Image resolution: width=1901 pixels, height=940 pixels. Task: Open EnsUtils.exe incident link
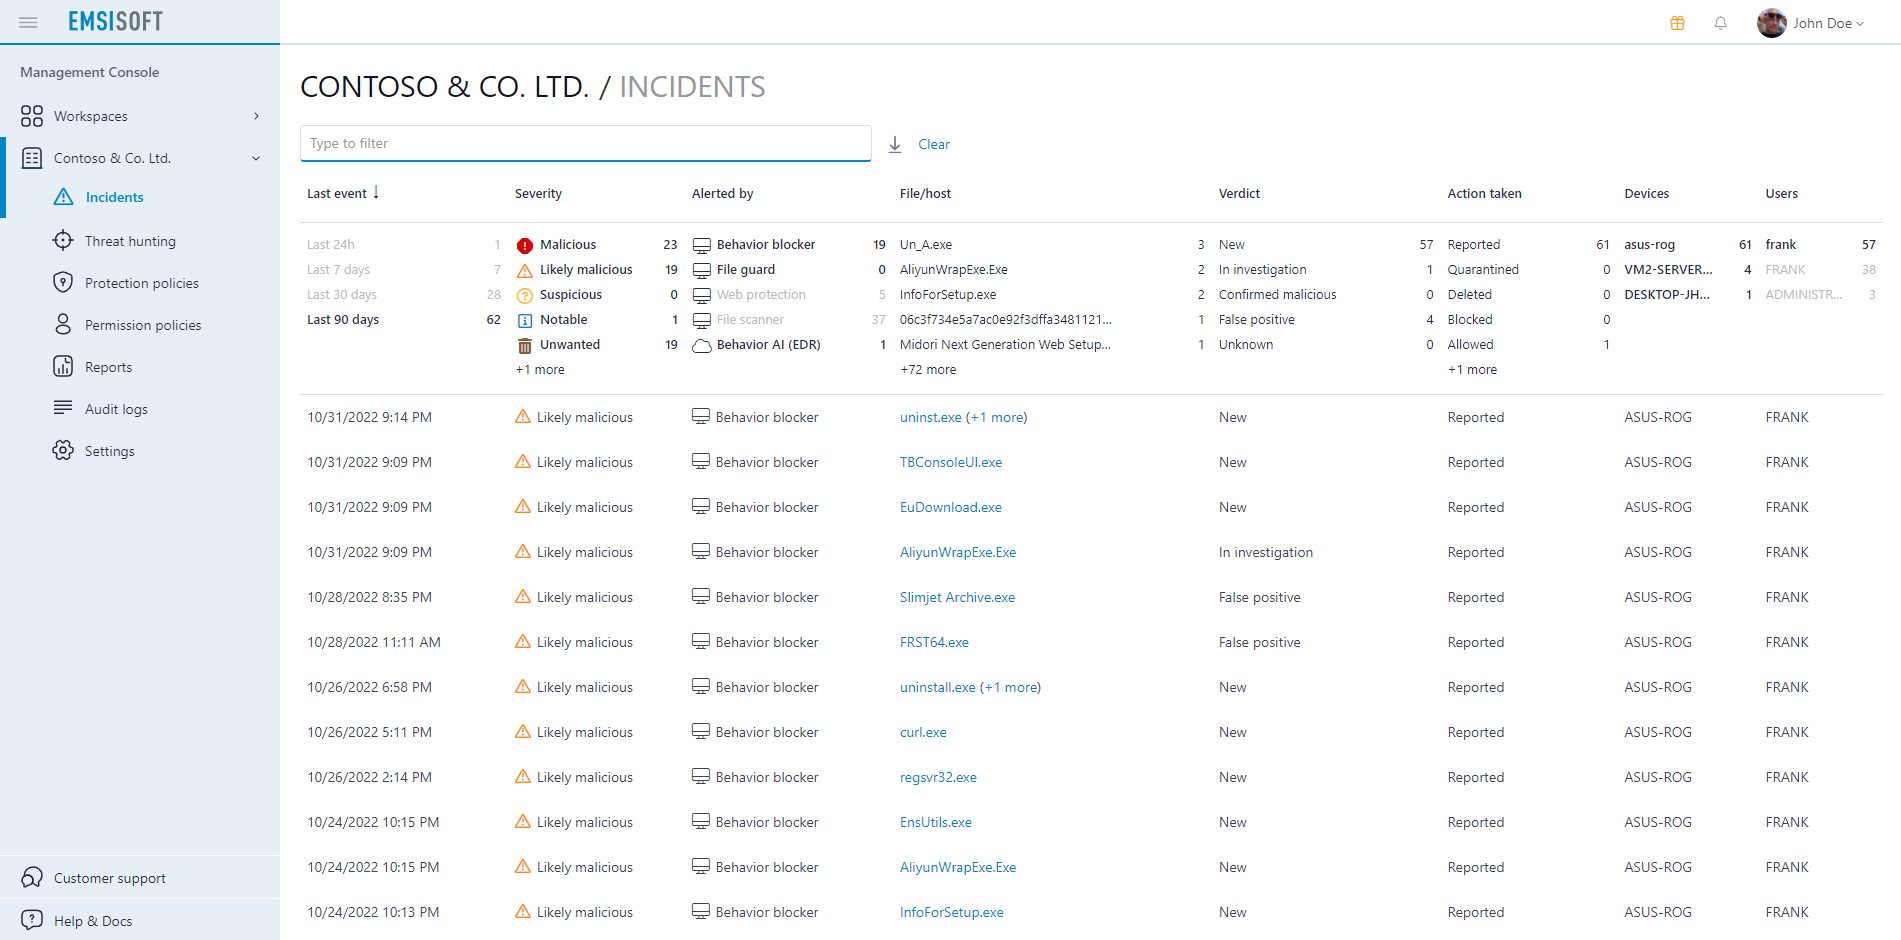point(936,822)
